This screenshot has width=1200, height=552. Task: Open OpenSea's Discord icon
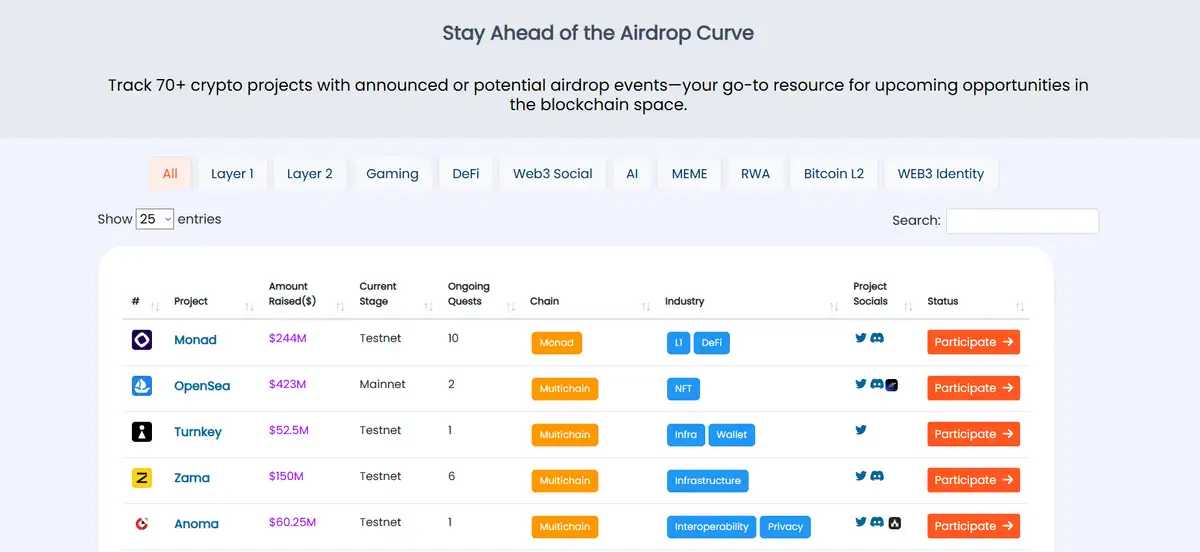(876, 384)
